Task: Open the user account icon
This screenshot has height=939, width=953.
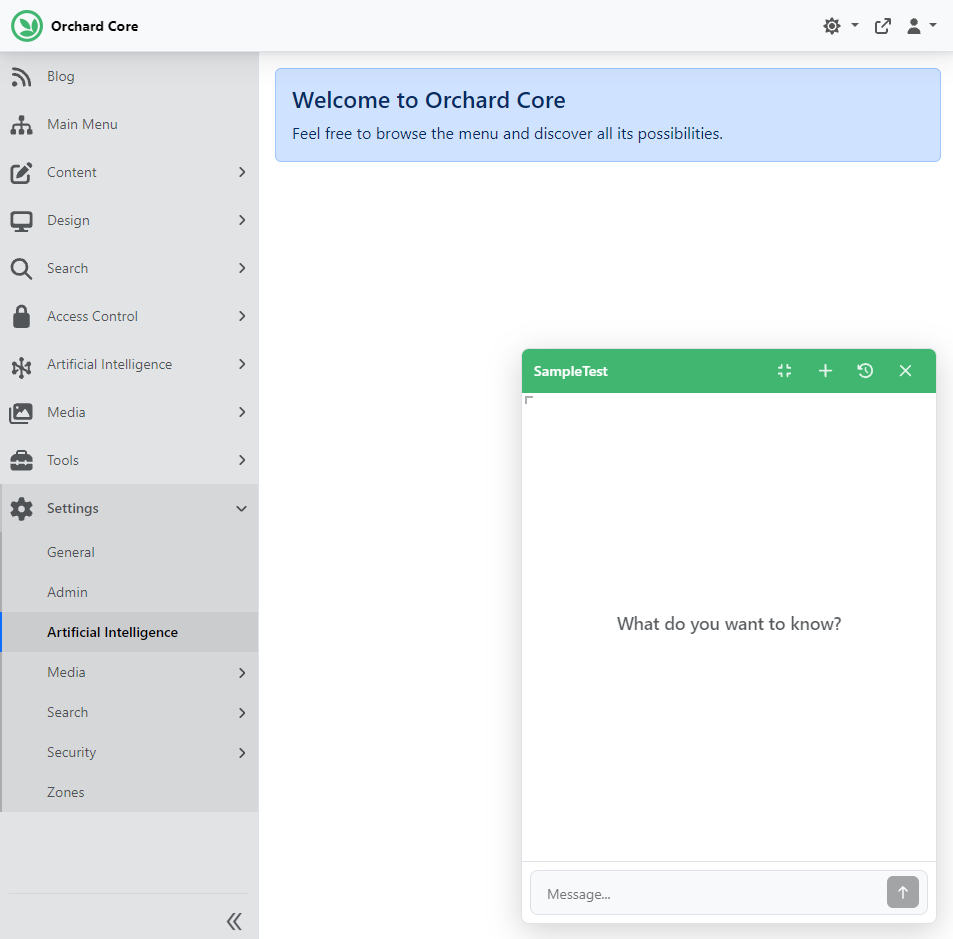Action: (x=913, y=26)
